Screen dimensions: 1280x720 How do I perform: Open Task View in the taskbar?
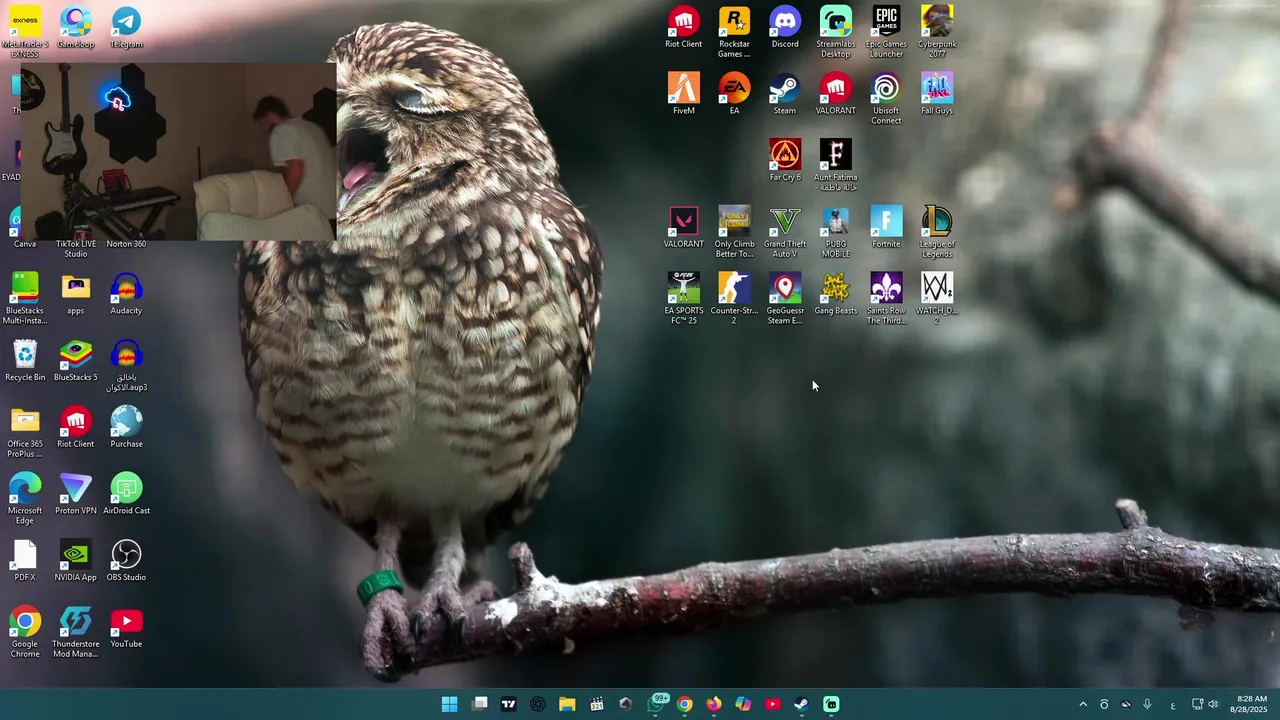coord(480,704)
